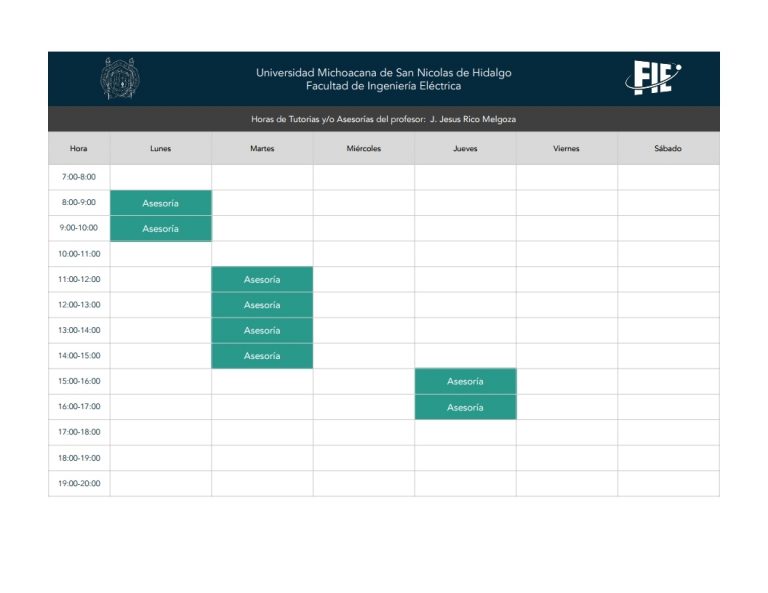Click the Universidad Michoacana title text
This screenshot has height=593, width=768.
pyautogui.click(x=384, y=72)
